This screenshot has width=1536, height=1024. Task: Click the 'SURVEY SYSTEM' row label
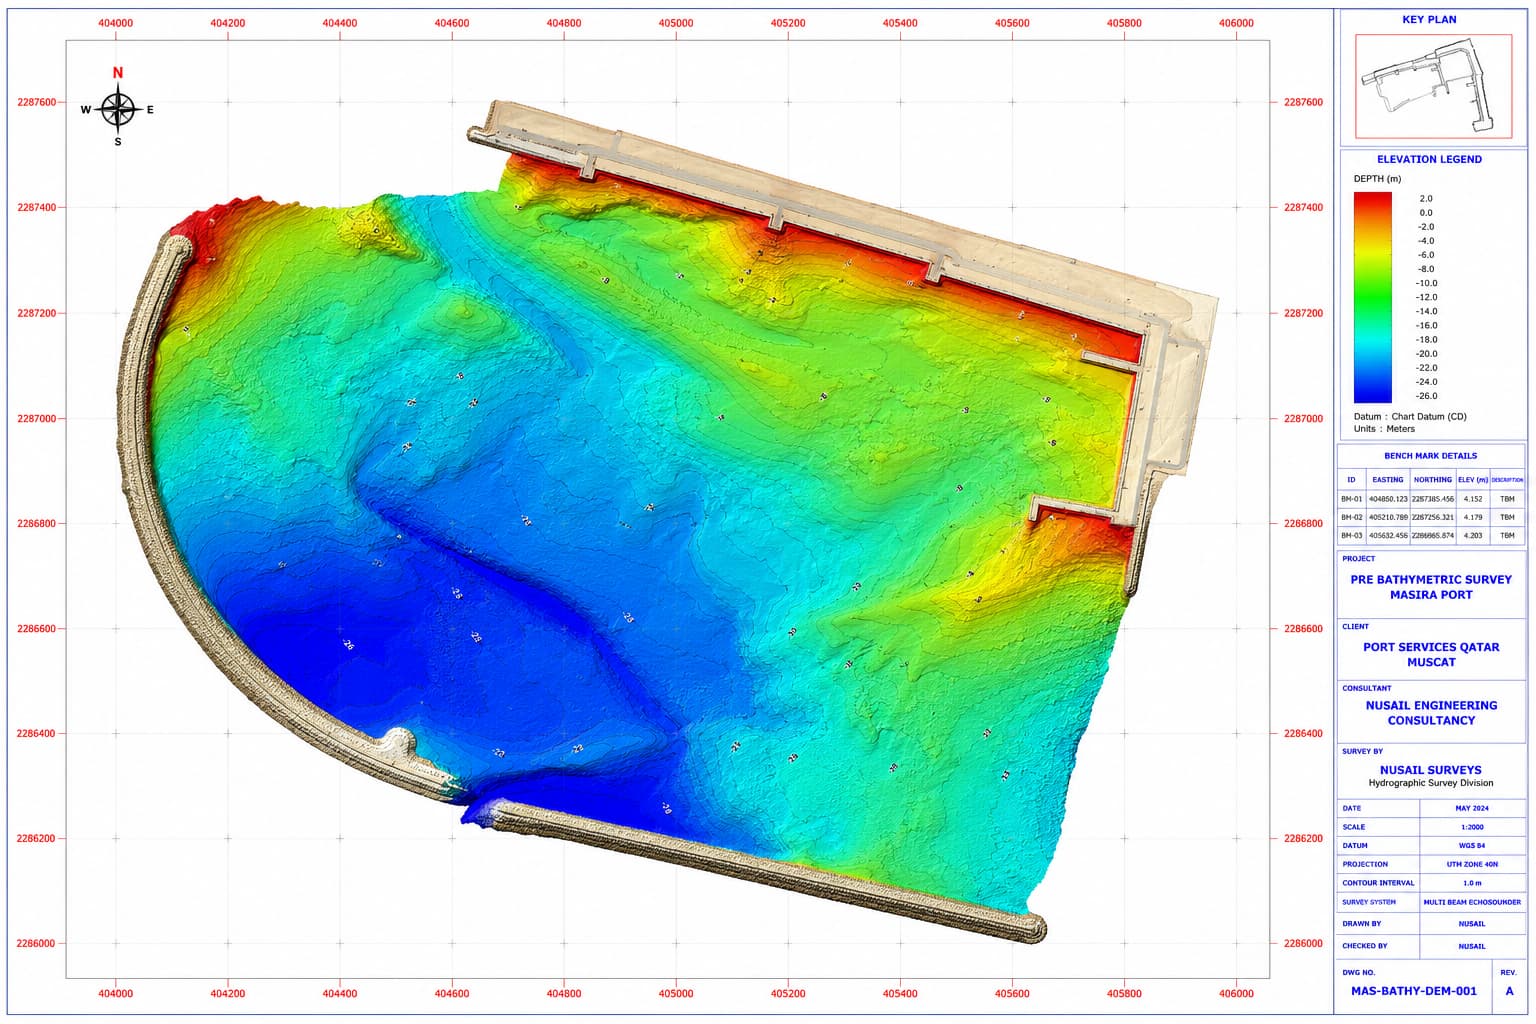coord(1369,902)
